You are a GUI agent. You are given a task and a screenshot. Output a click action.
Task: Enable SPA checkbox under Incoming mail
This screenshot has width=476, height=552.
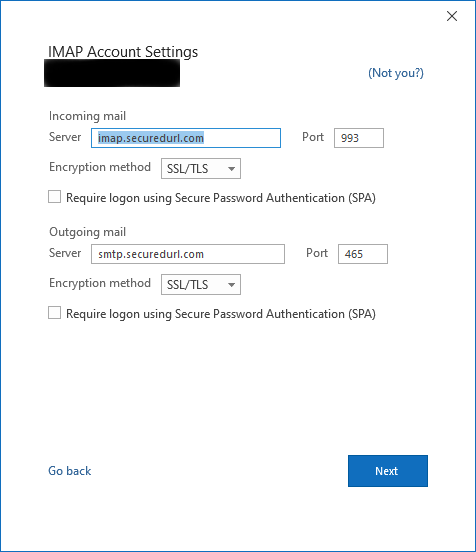[55, 197]
